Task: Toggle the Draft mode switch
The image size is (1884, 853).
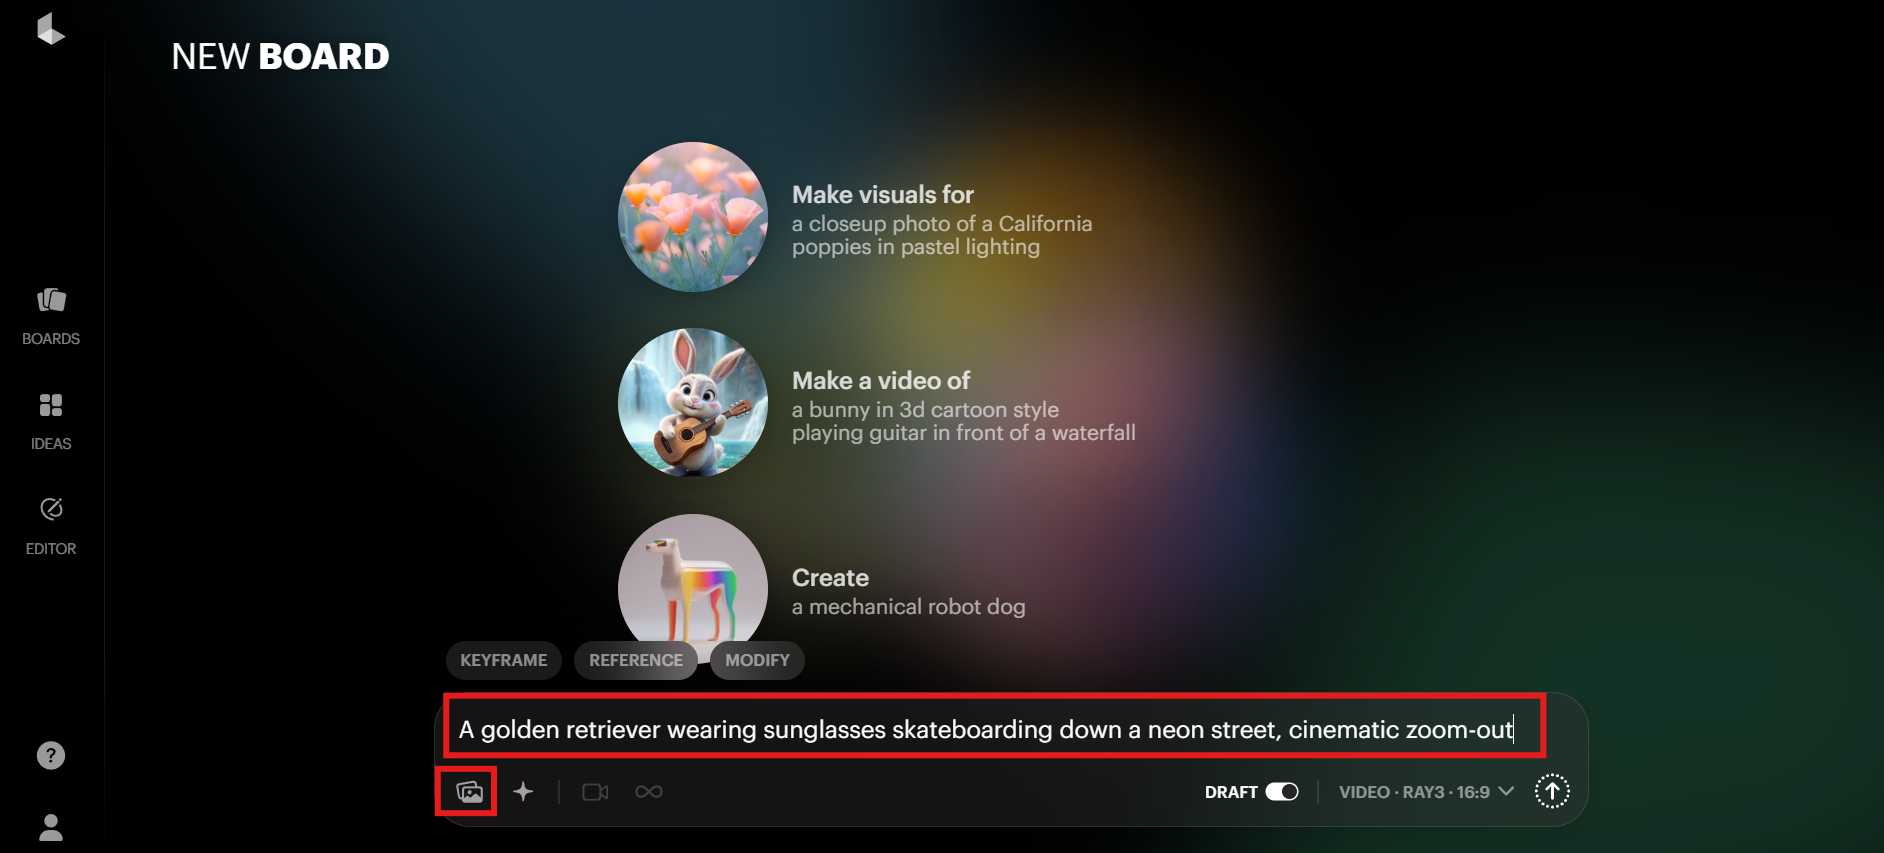Action: (1282, 792)
